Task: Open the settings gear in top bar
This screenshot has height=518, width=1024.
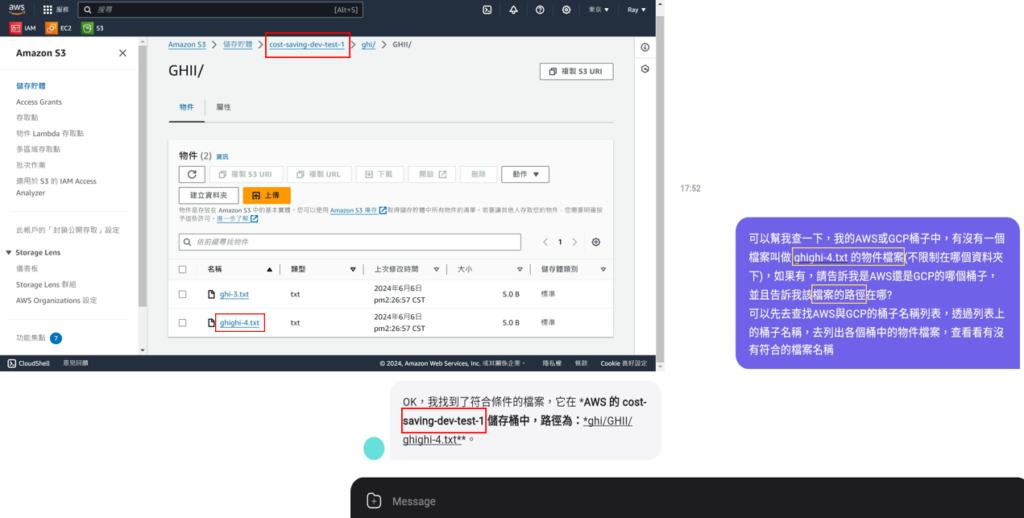Action: [x=566, y=10]
